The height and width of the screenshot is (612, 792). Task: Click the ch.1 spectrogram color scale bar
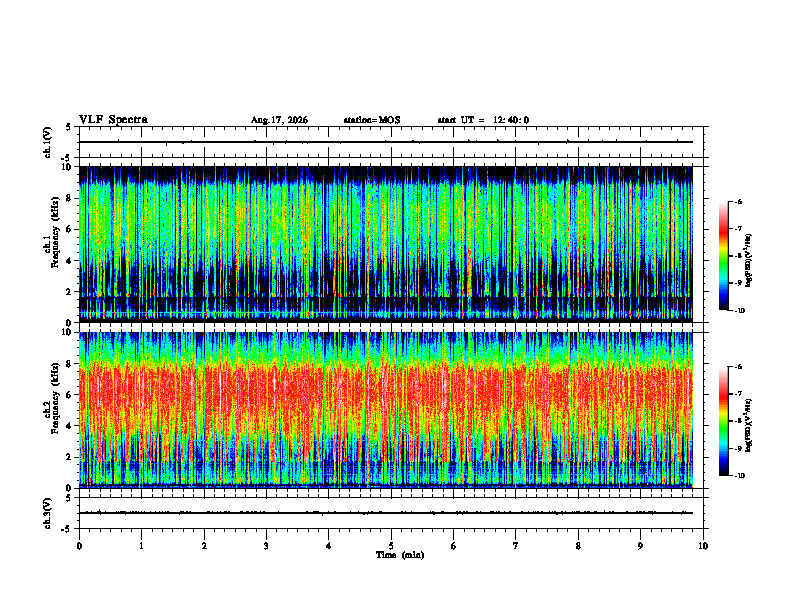(x=723, y=256)
